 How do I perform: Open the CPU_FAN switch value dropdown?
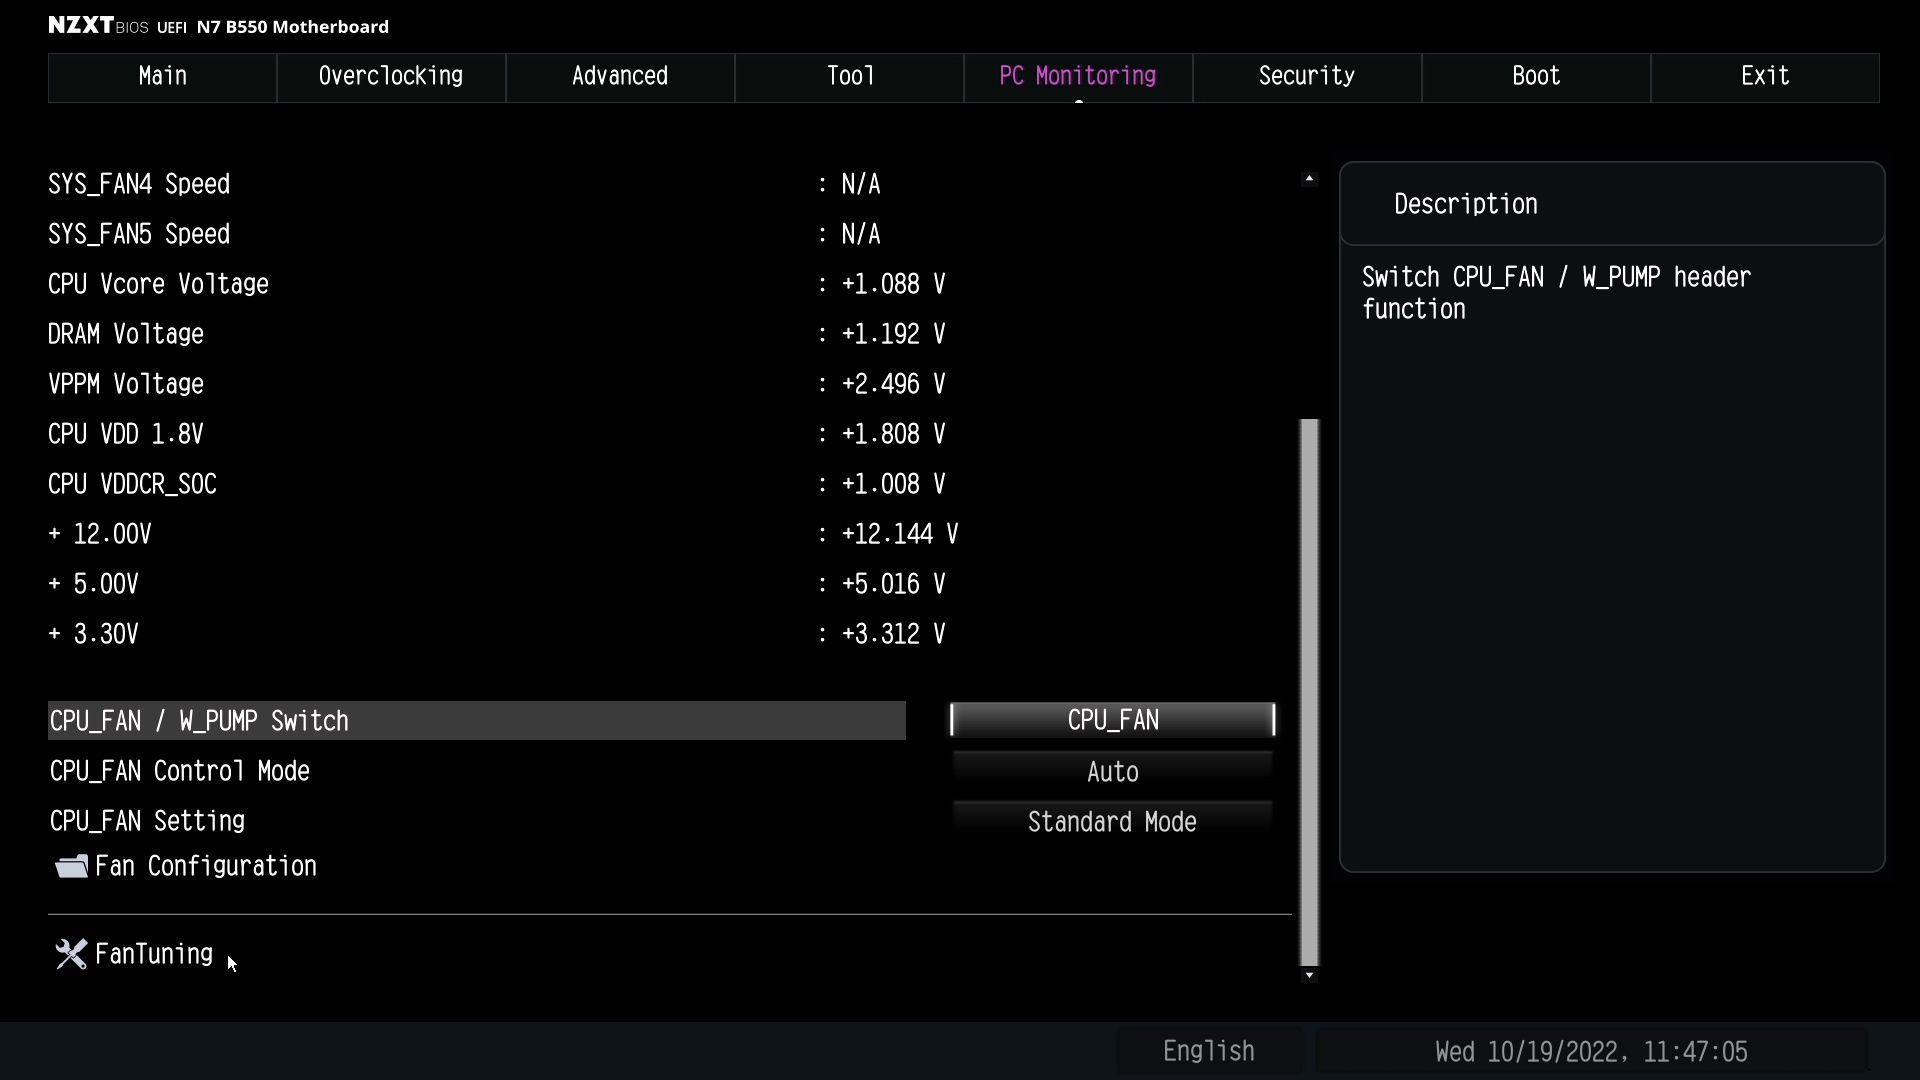[x=1112, y=720]
